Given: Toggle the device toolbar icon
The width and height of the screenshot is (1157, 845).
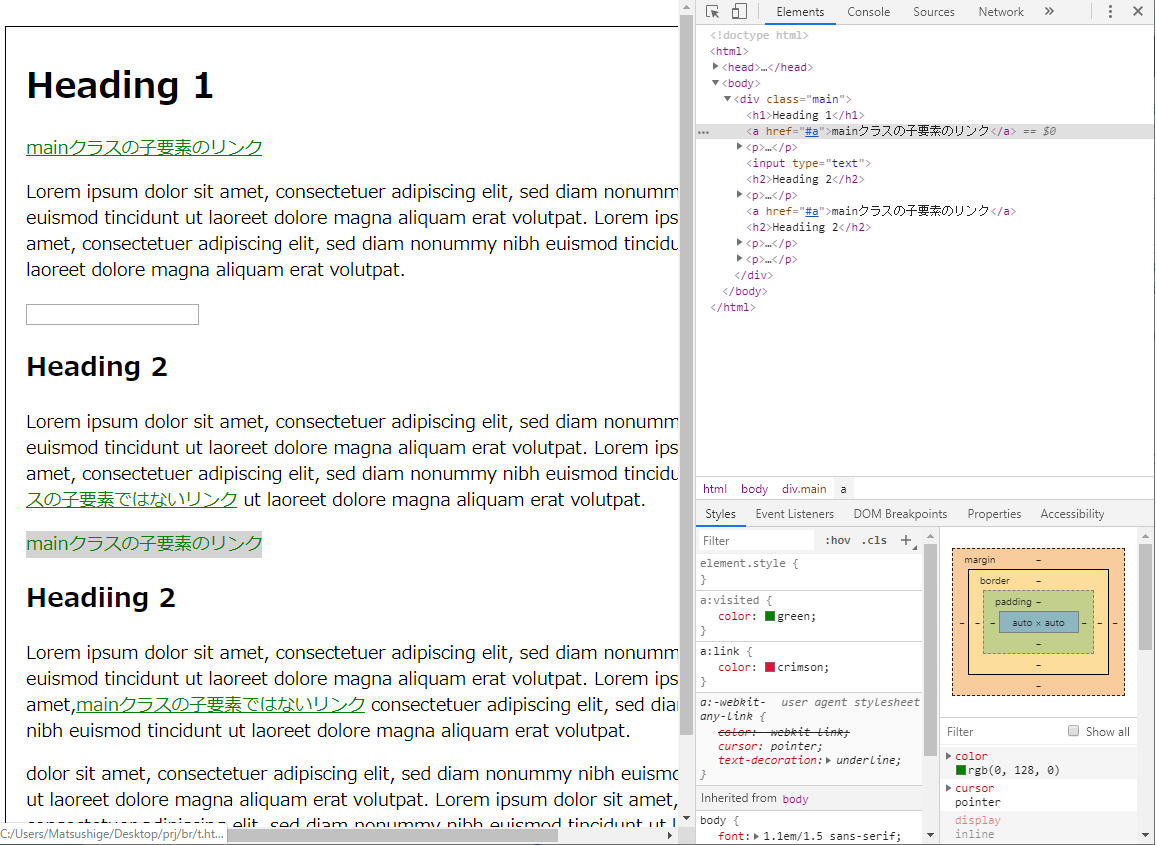Looking at the screenshot, I should pyautogui.click(x=739, y=12).
